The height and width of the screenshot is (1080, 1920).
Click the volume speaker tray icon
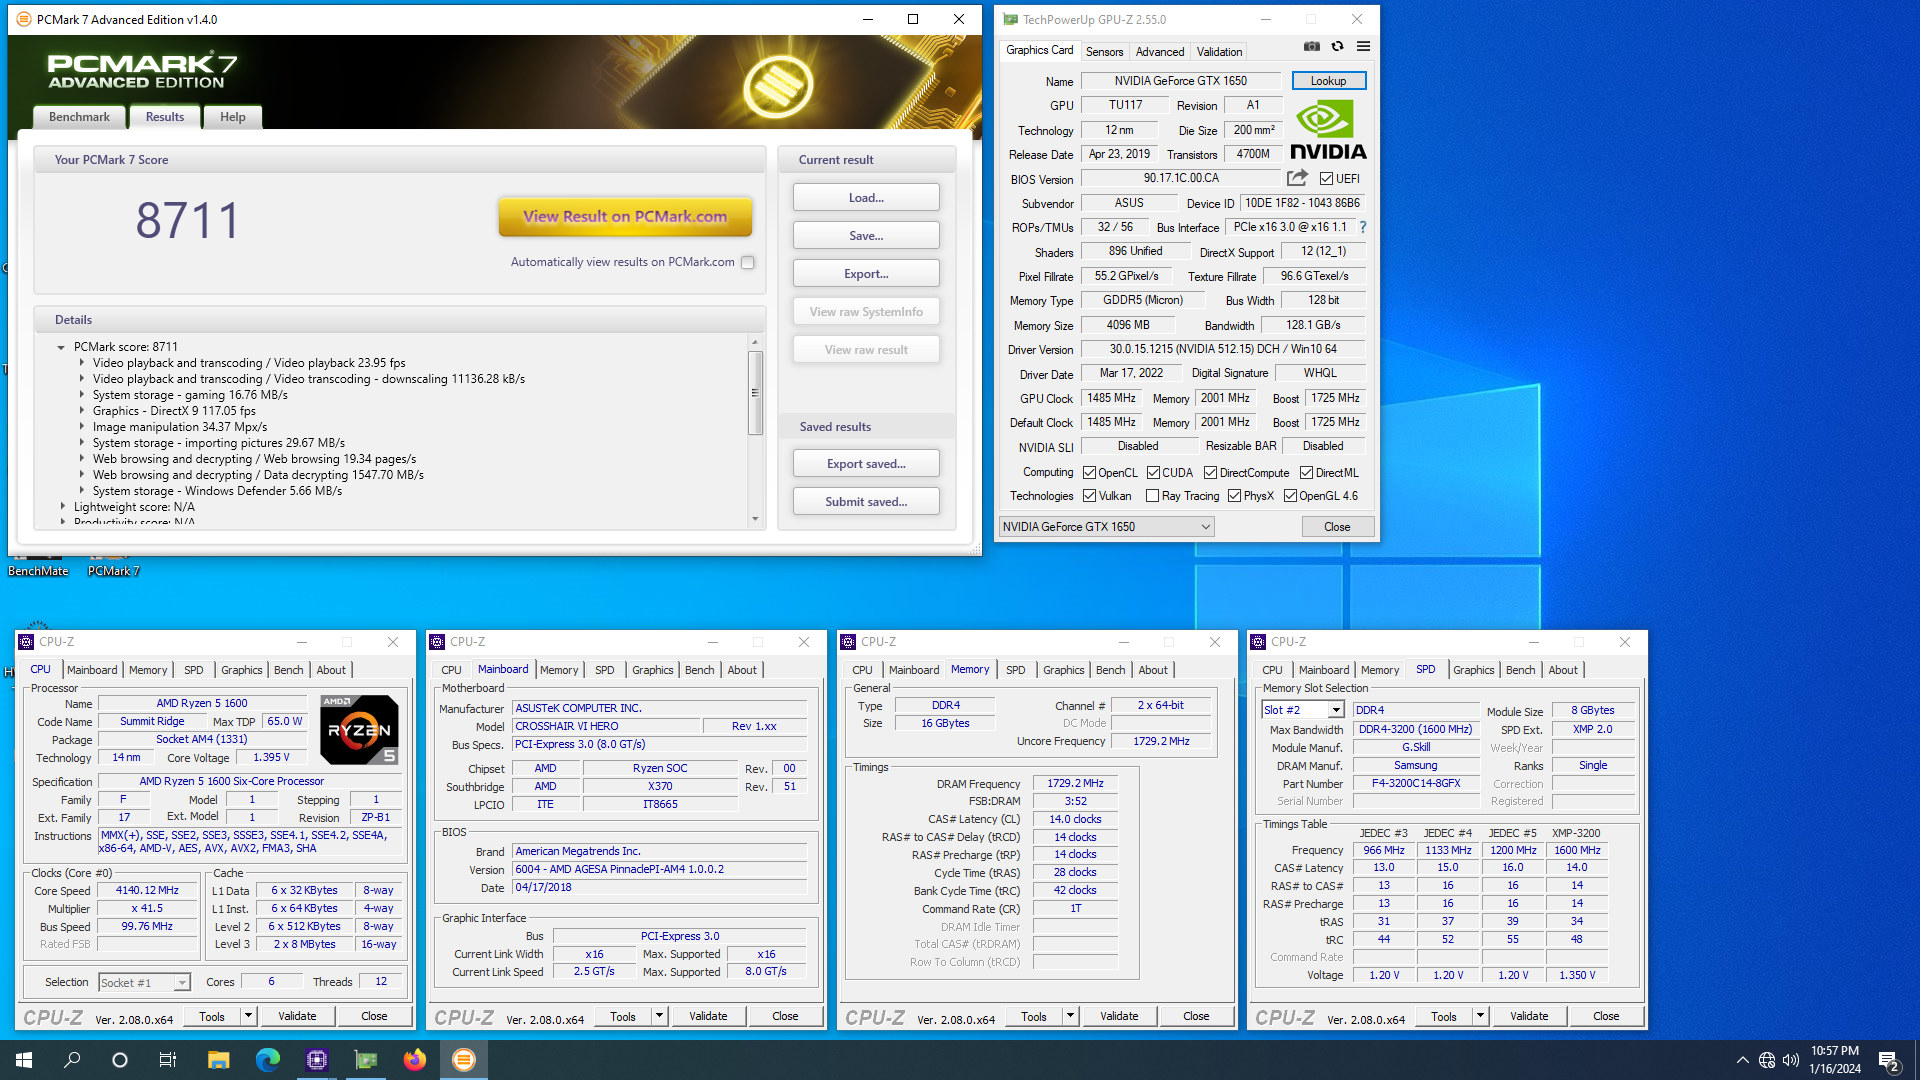[x=1791, y=1060]
